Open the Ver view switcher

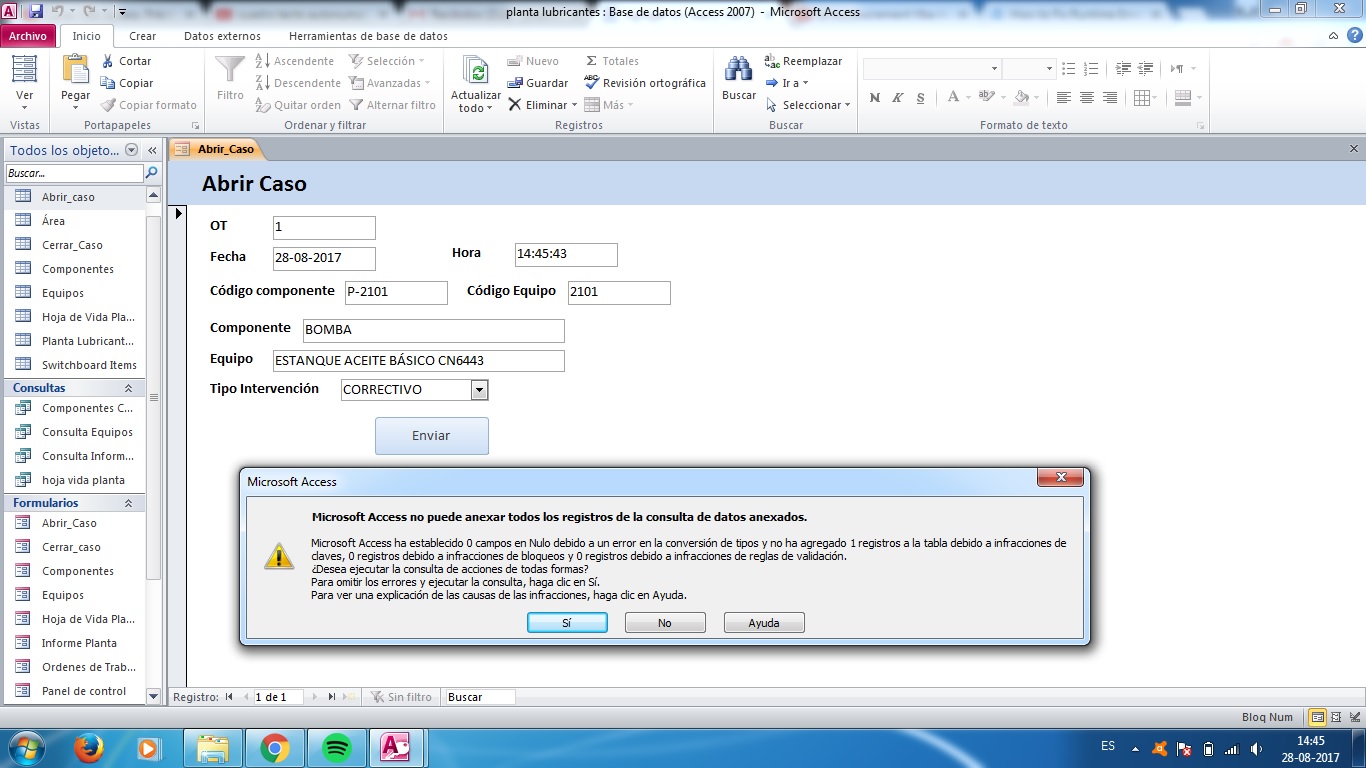[x=24, y=84]
